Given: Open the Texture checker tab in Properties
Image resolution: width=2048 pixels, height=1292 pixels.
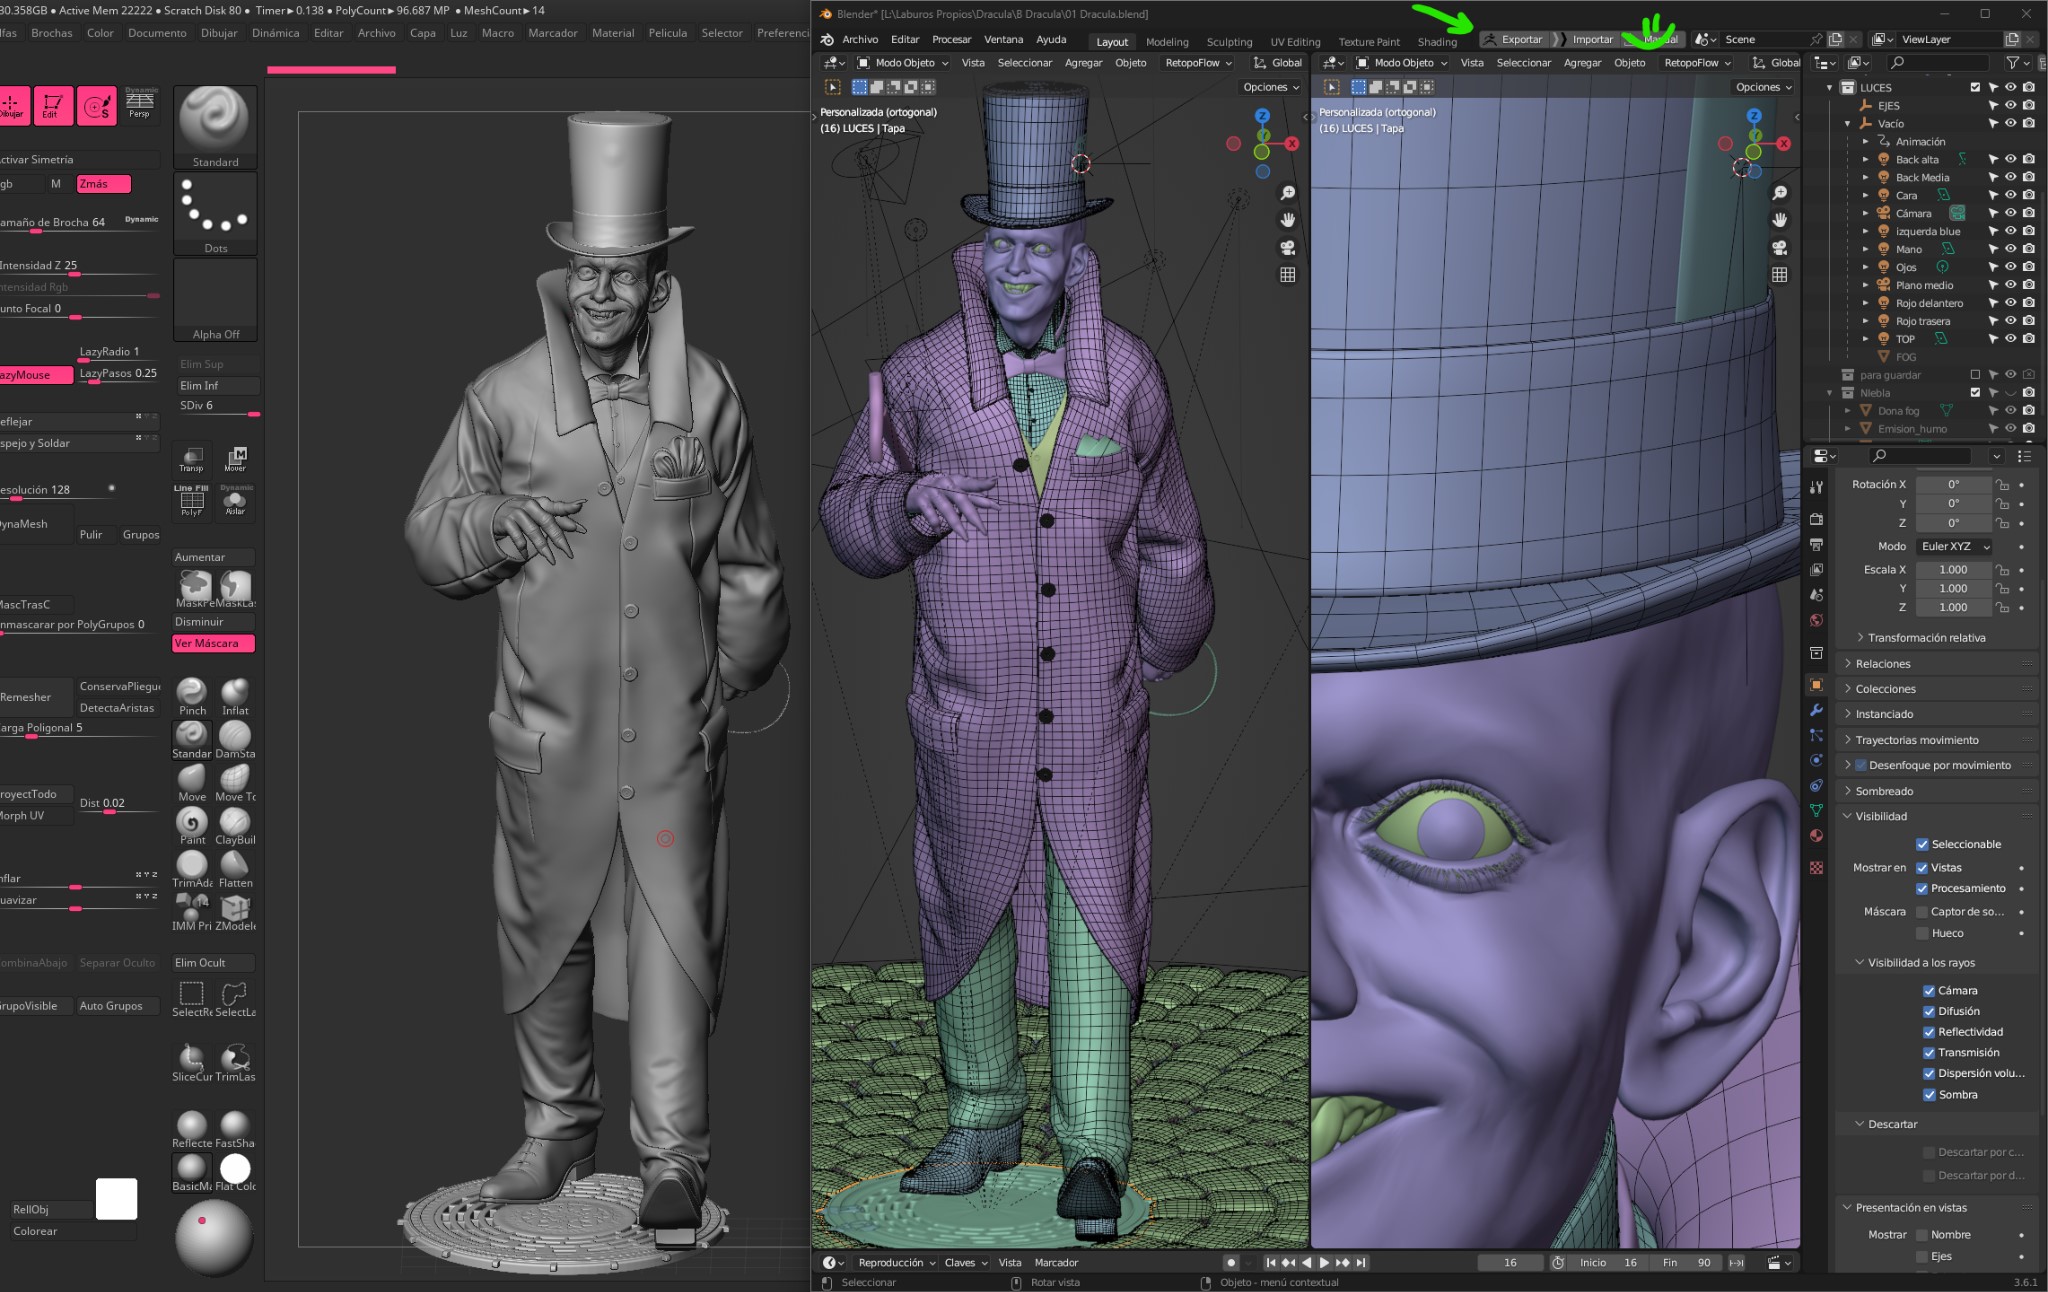Looking at the screenshot, I should (1816, 868).
